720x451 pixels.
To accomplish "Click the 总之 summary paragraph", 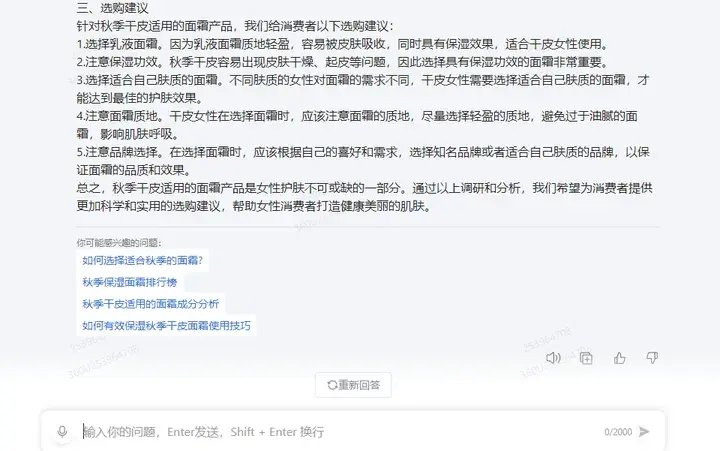I will click(x=364, y=197).
